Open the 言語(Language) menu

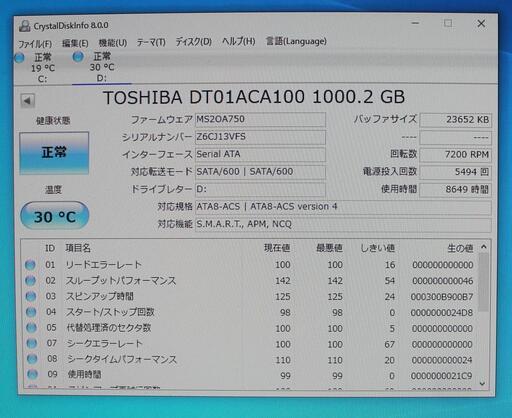(x=296, y=41)
